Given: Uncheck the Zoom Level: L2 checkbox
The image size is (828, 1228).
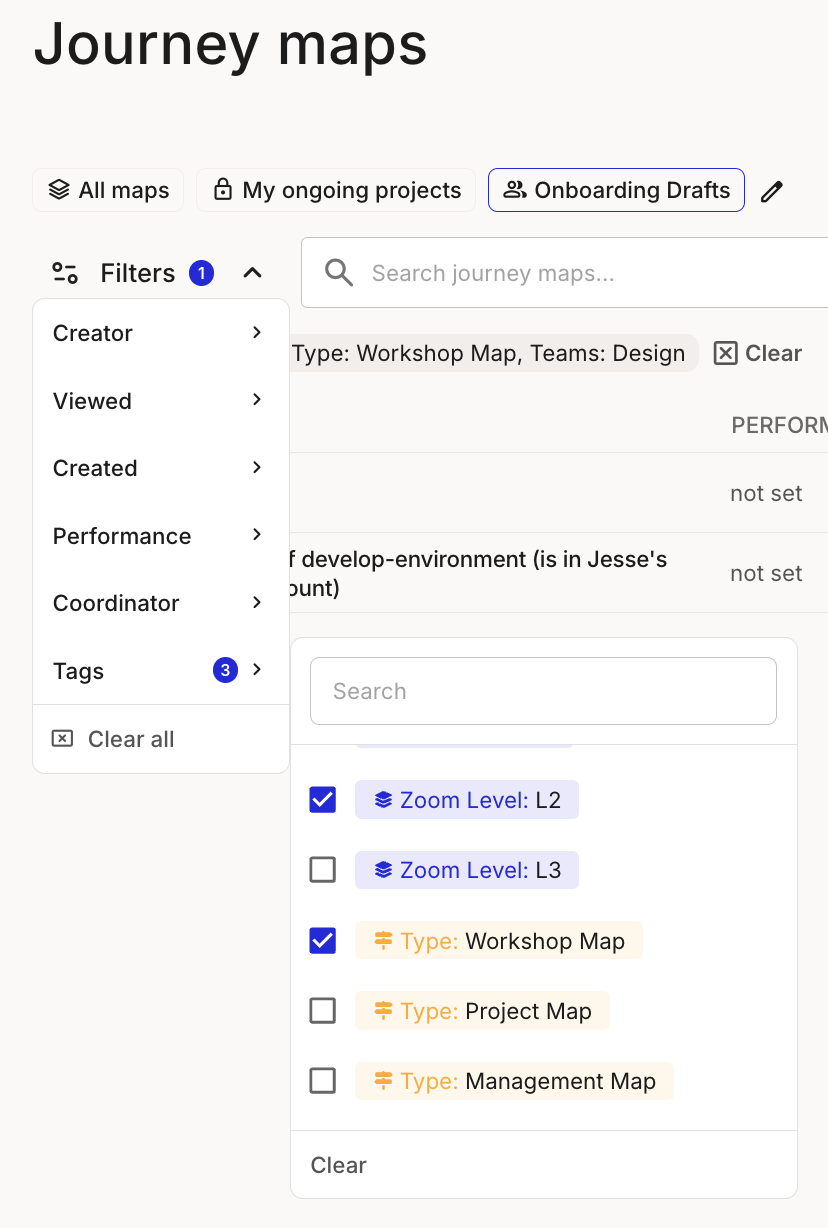Looking at the screenshot, I should point(323,800).
